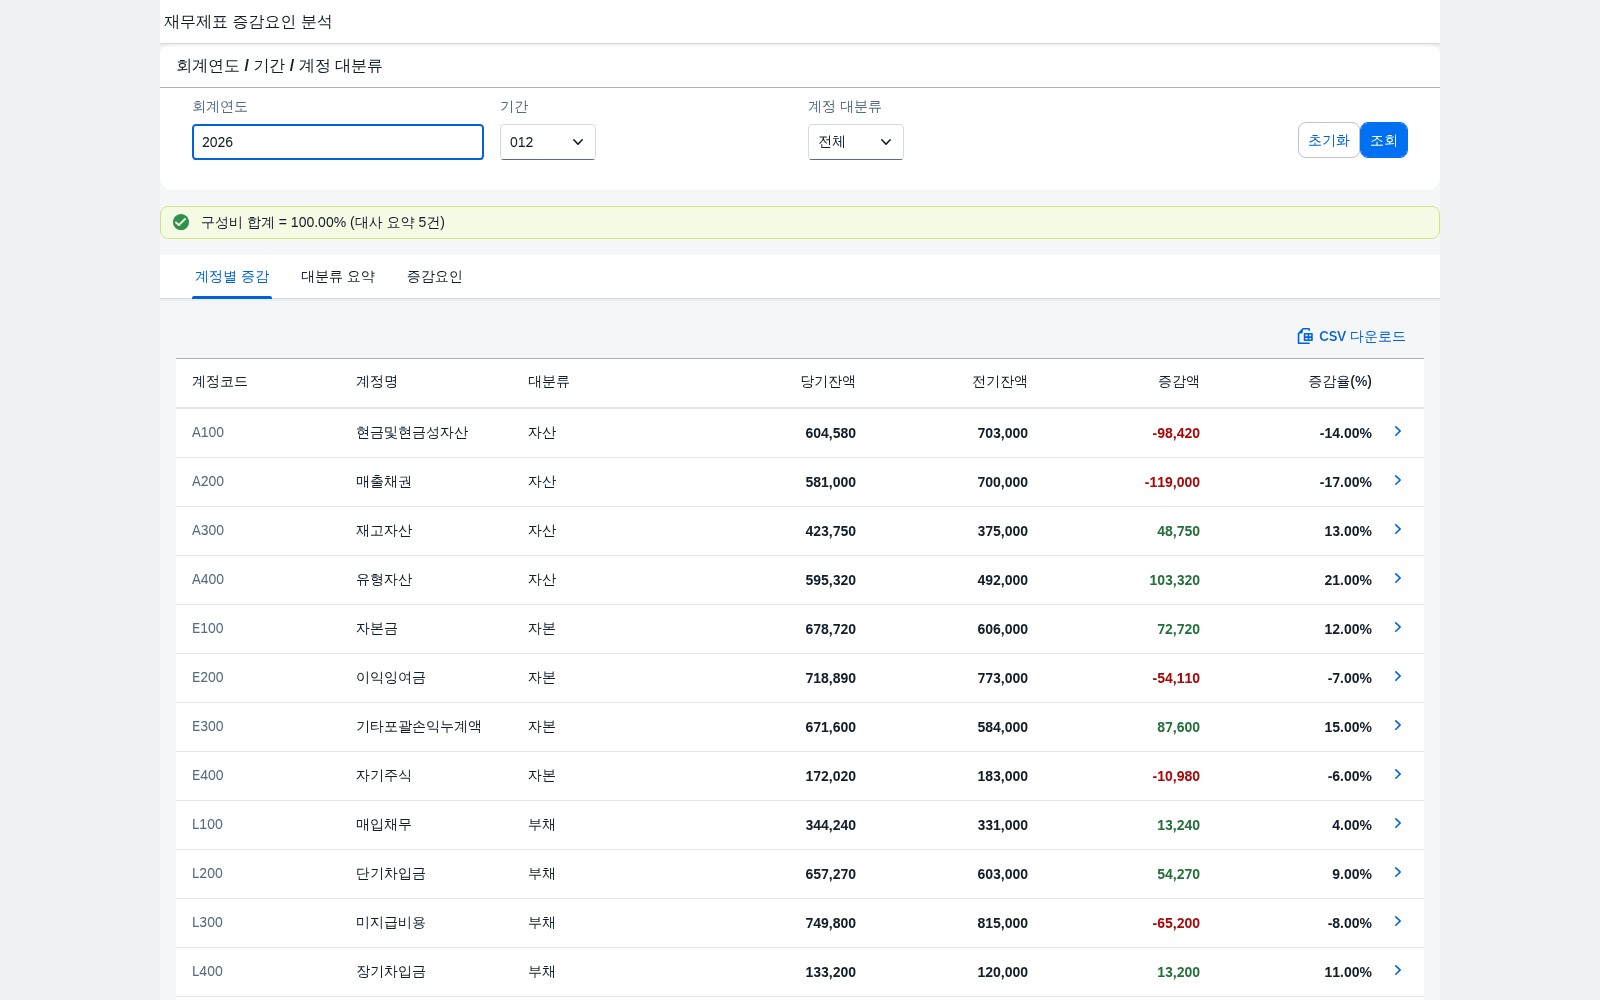Click the 815,000 prior balance value
The height and width of the screenshot is (1000, 1600).
(1003, 923)
